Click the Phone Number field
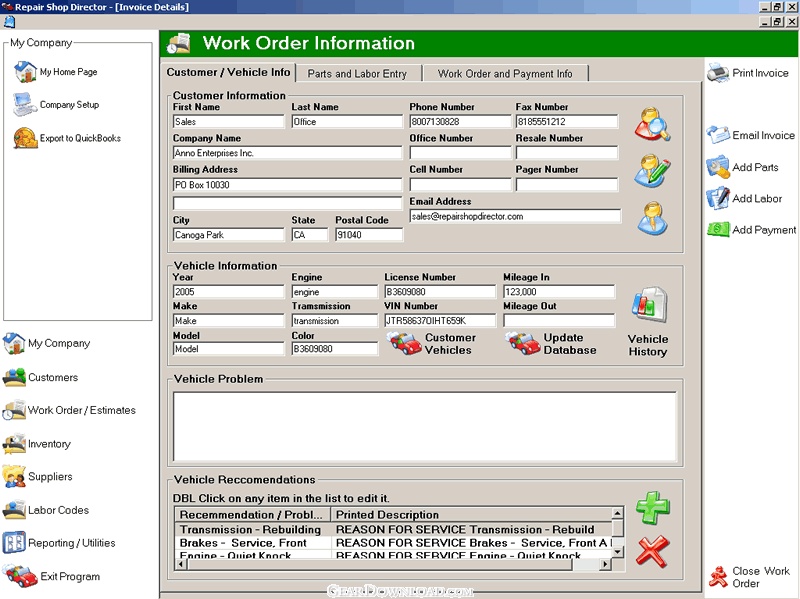Screen dimensions: 800x599 (x=460, y=121)
